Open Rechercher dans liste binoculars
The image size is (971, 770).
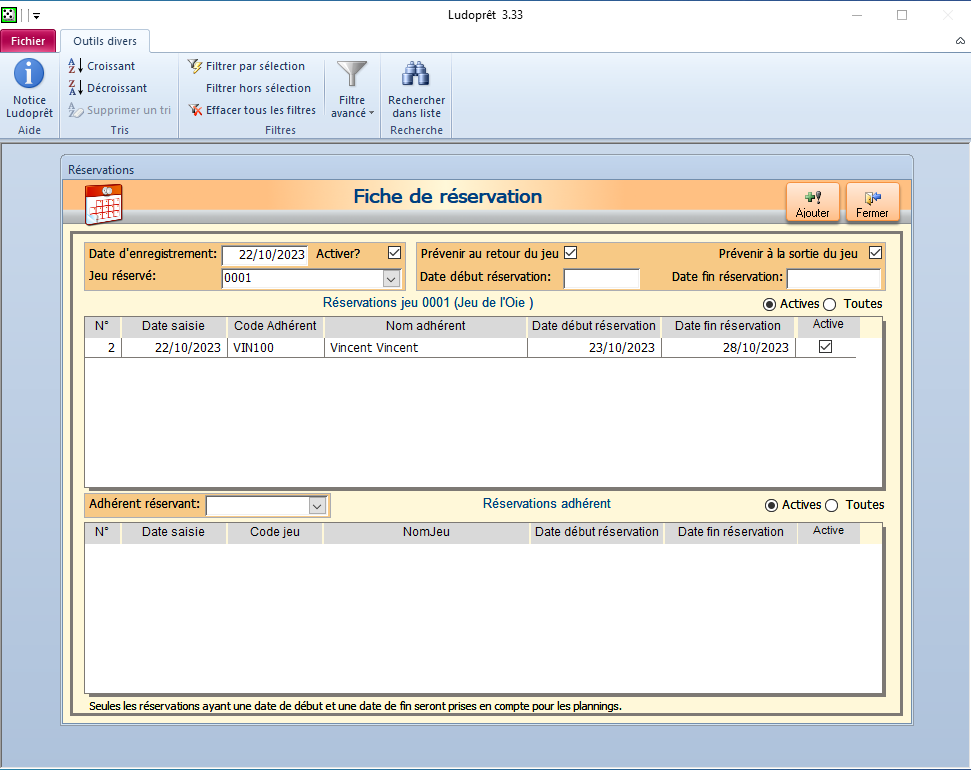tap(416, 88)
